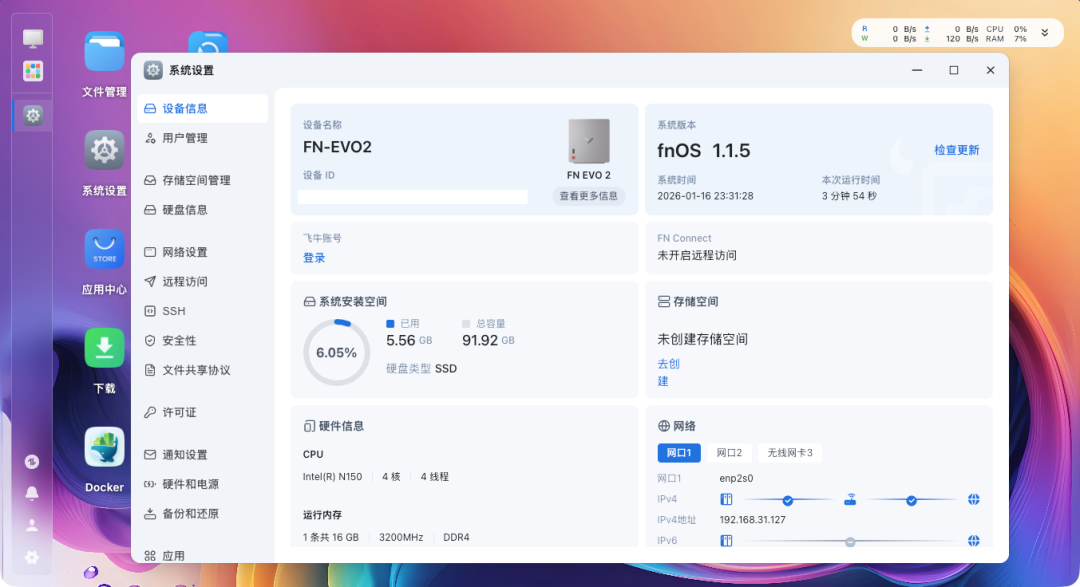The image size is (1080, 587).
Task: Switch to the 无线网卡3 tab
Action: [789, 452]
